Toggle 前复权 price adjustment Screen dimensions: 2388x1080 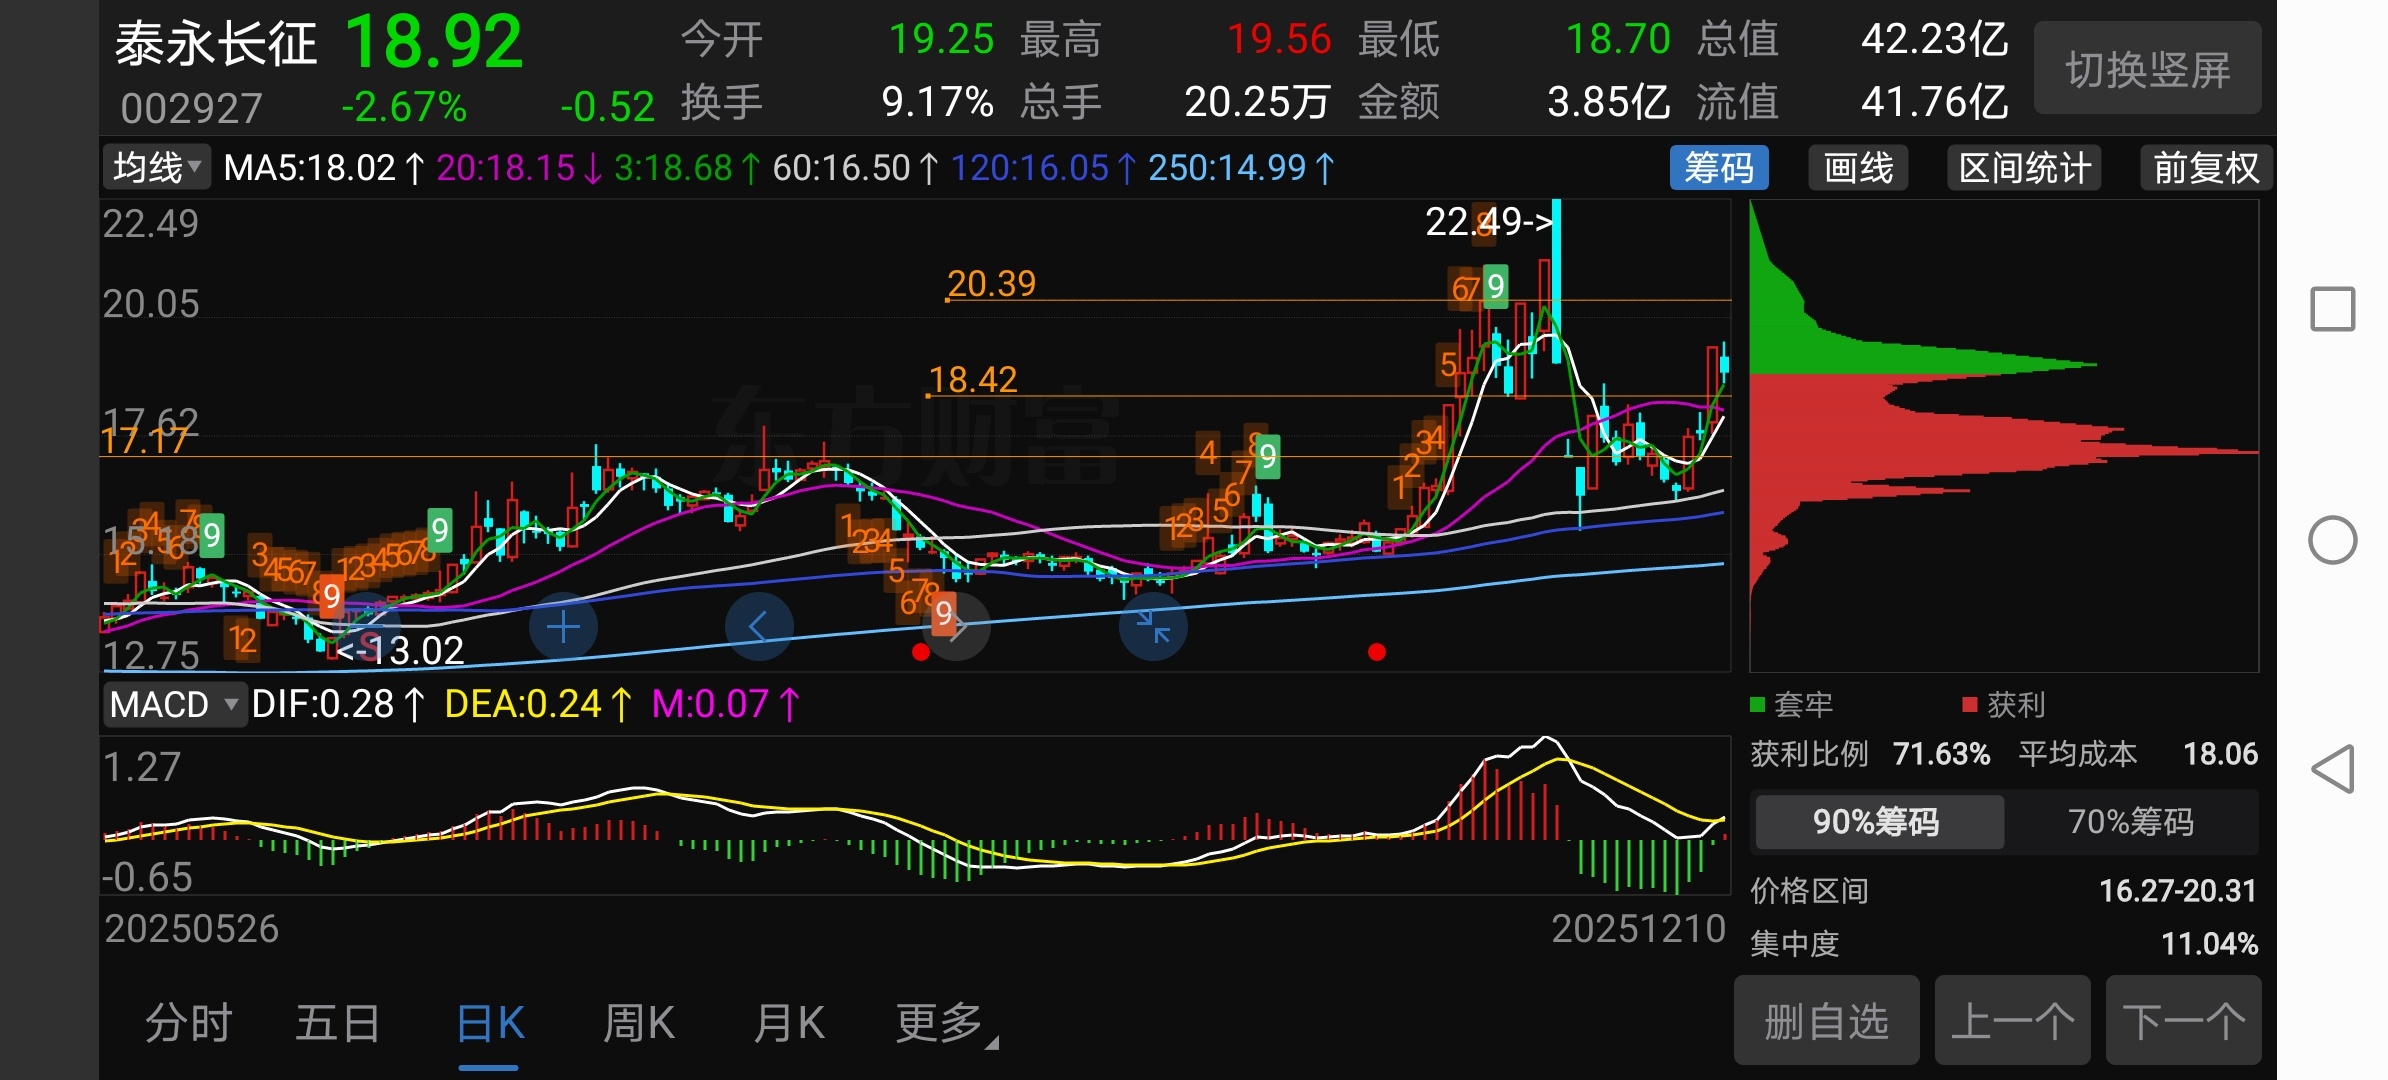(x=2206, y=168)
